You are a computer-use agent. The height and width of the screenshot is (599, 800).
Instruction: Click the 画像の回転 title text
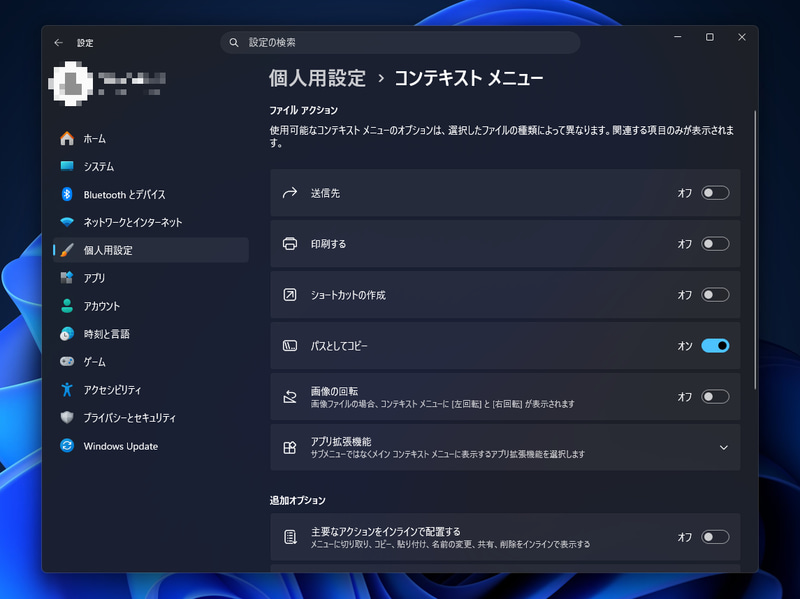pyautogui.click(x=334, y=391)
